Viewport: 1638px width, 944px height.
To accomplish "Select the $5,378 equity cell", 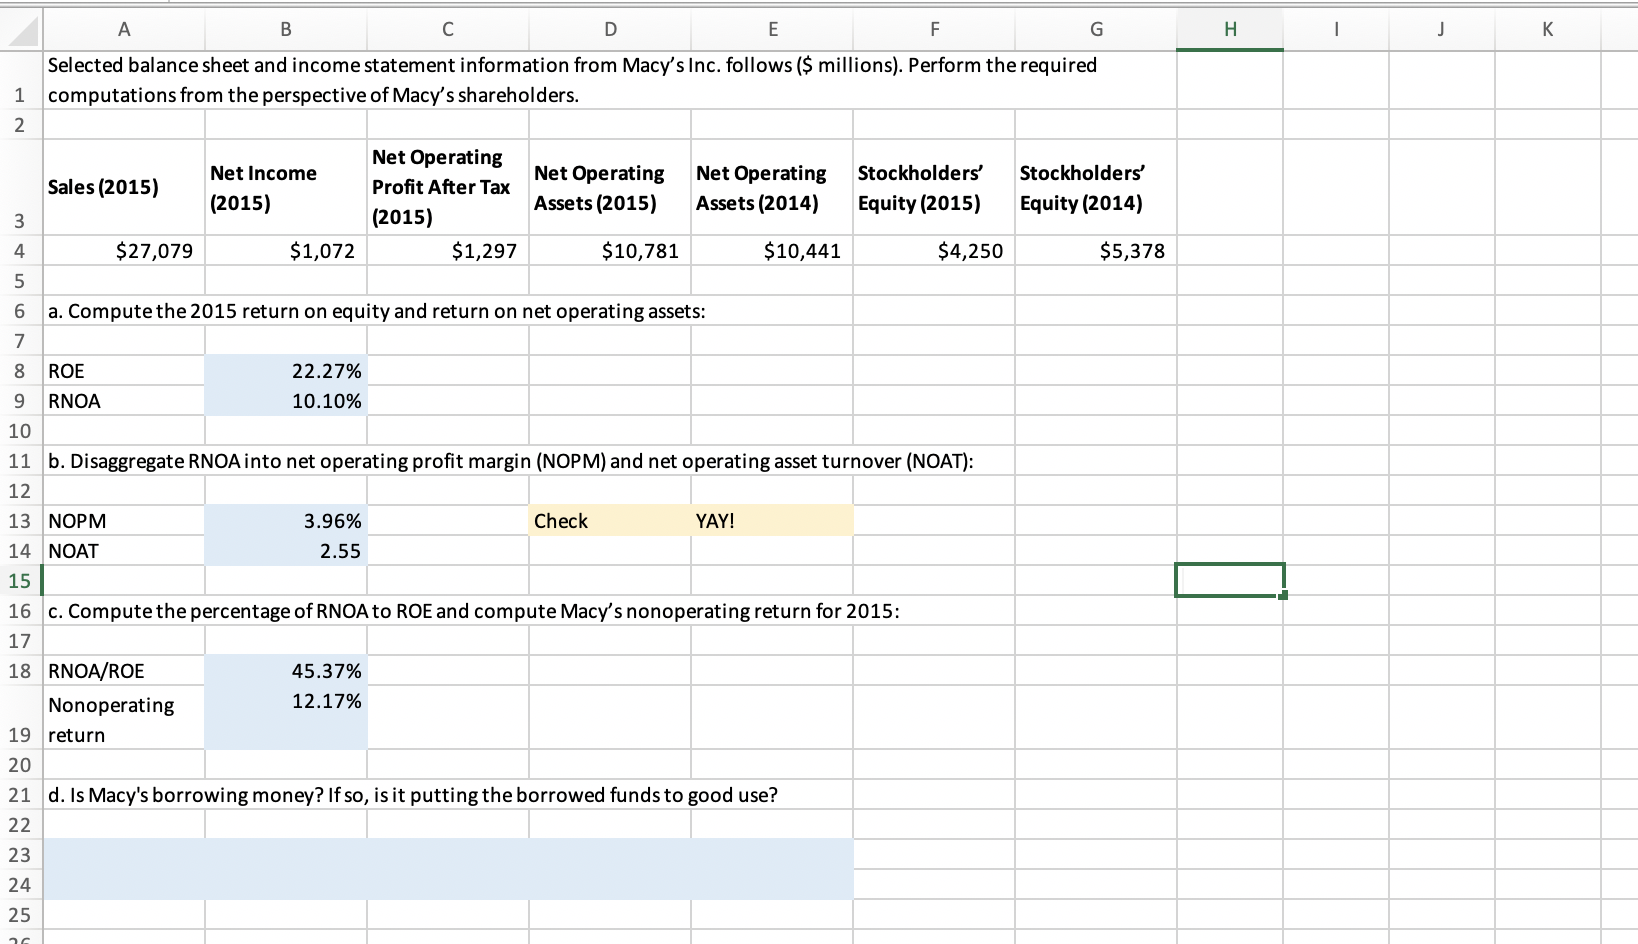I will [1096, 251].
